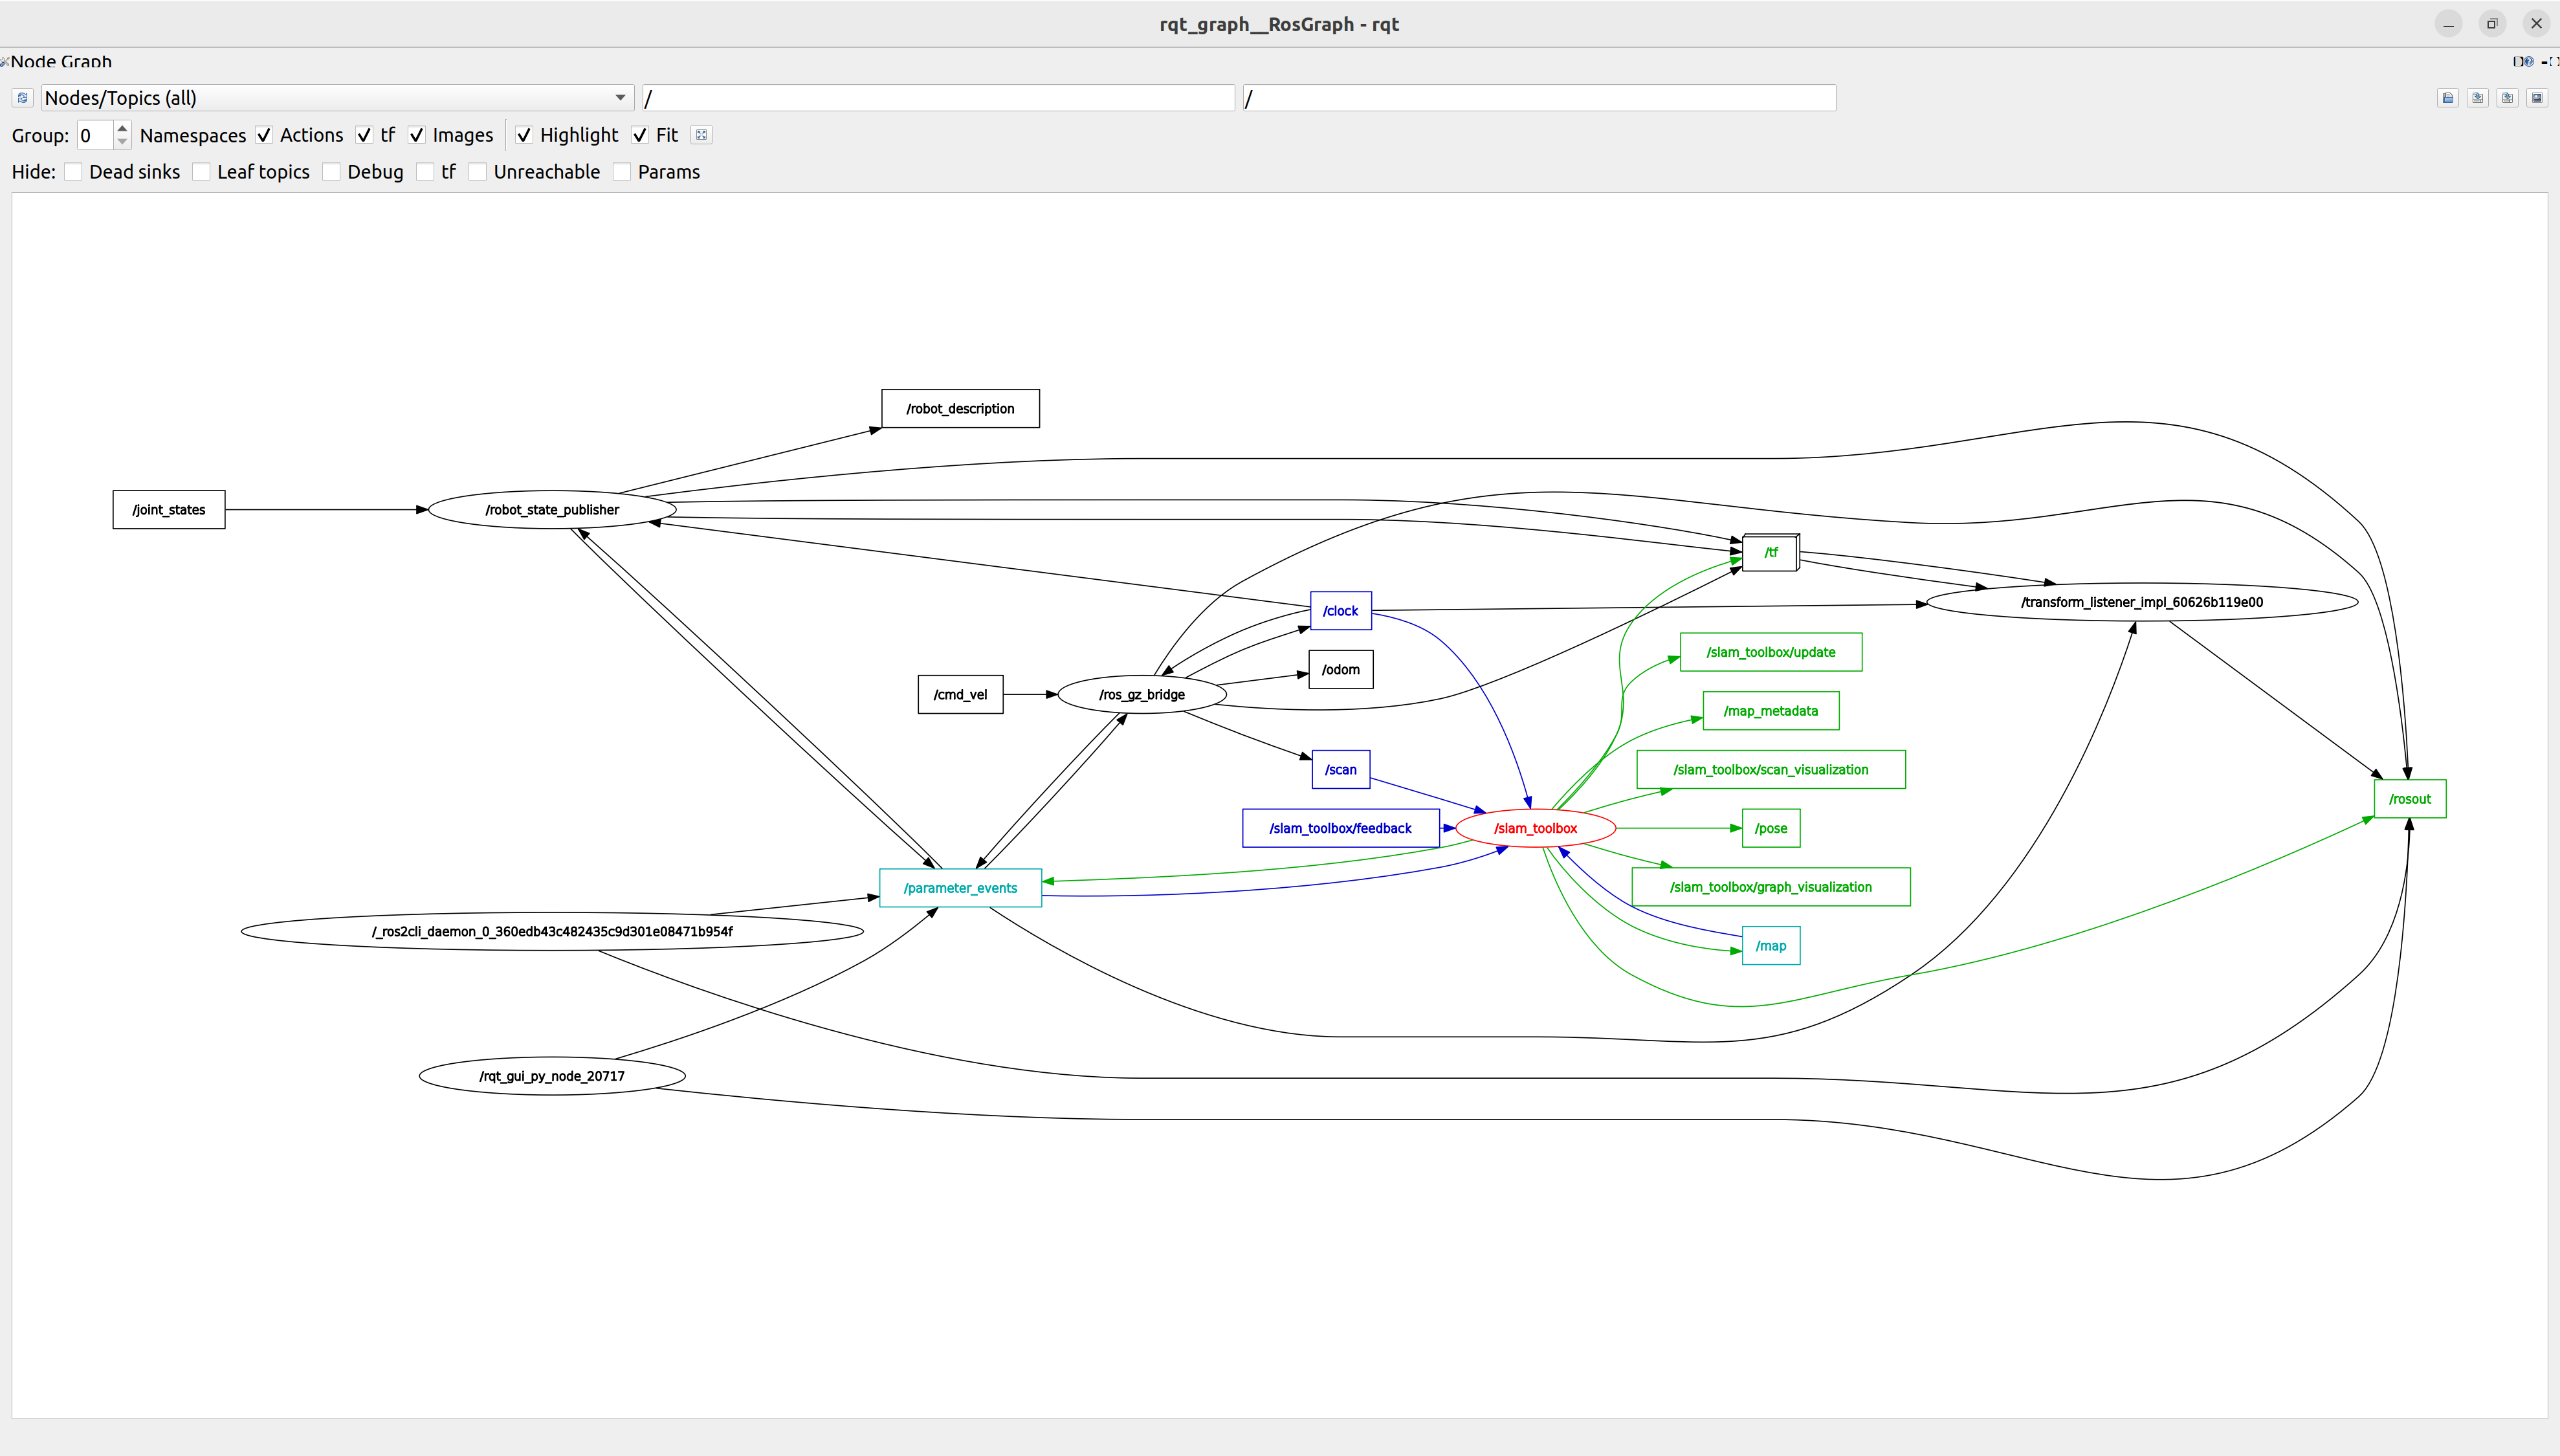Refresh the ROS graph

(x=22, y=98)
